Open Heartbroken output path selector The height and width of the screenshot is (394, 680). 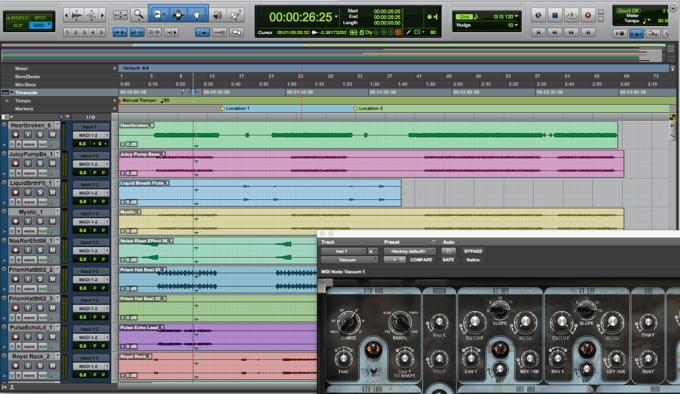point(91,135)
